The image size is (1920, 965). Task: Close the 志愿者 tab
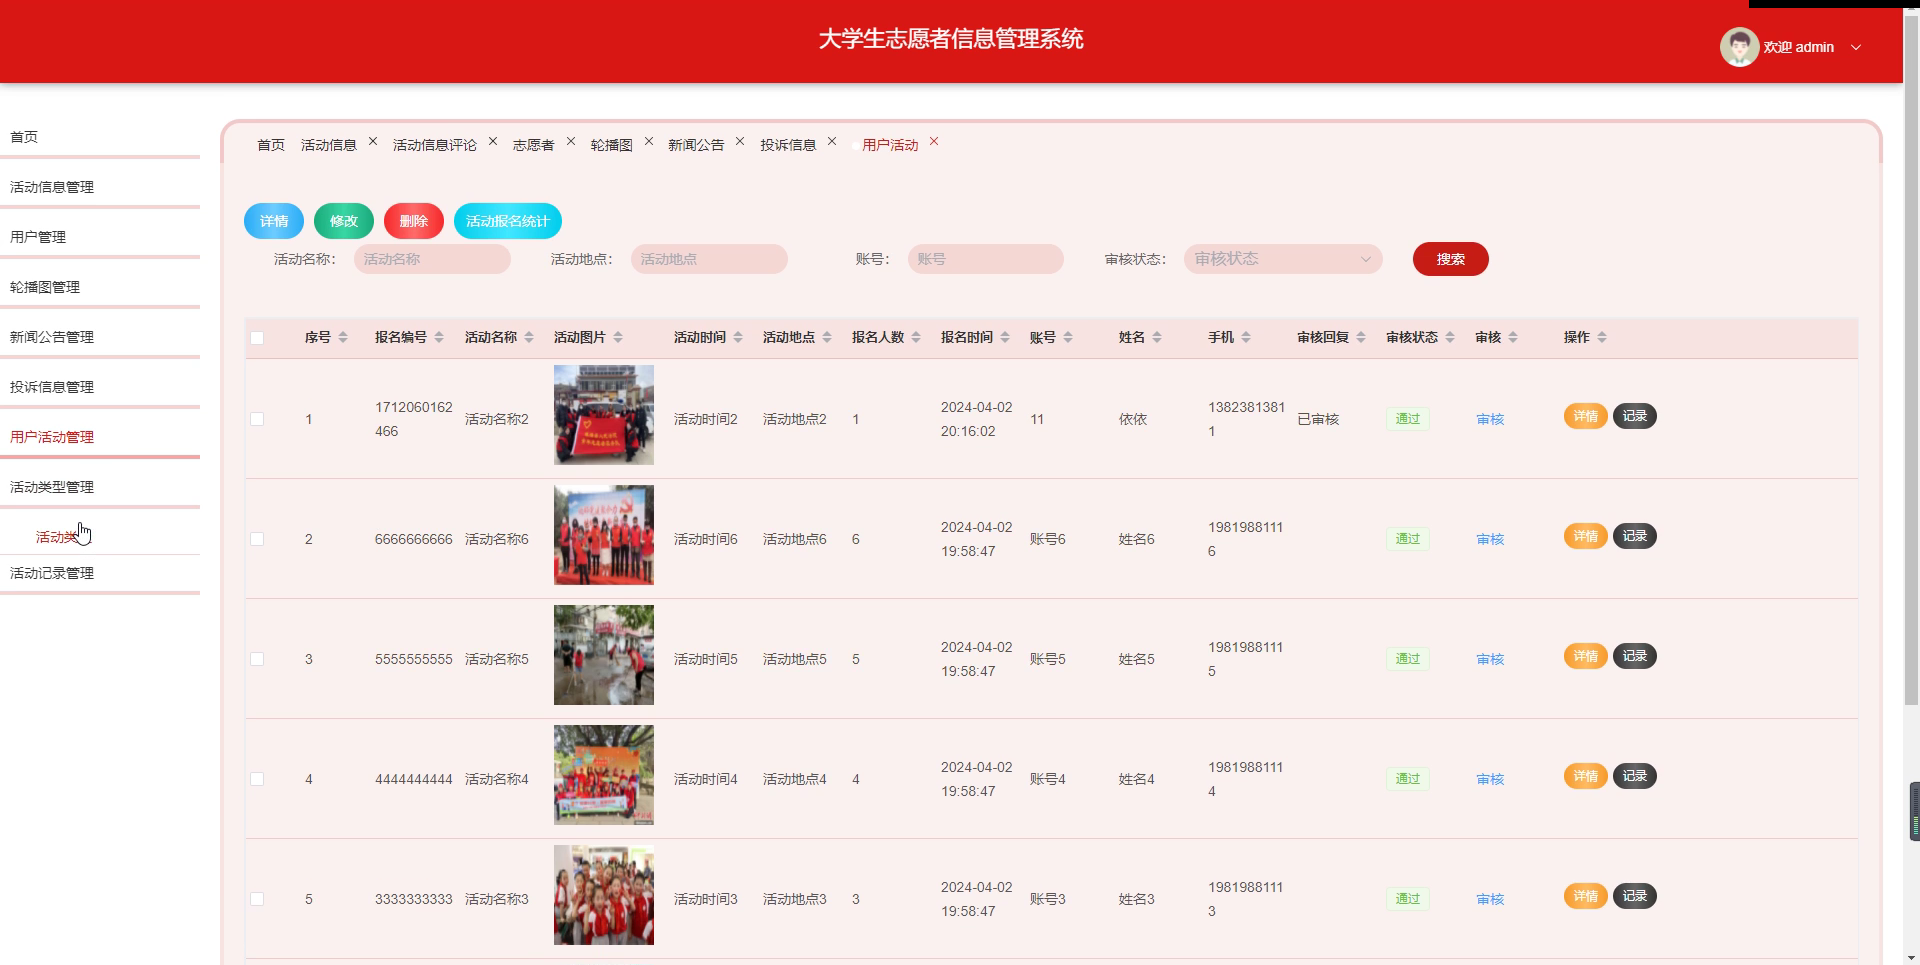[570, 141]
